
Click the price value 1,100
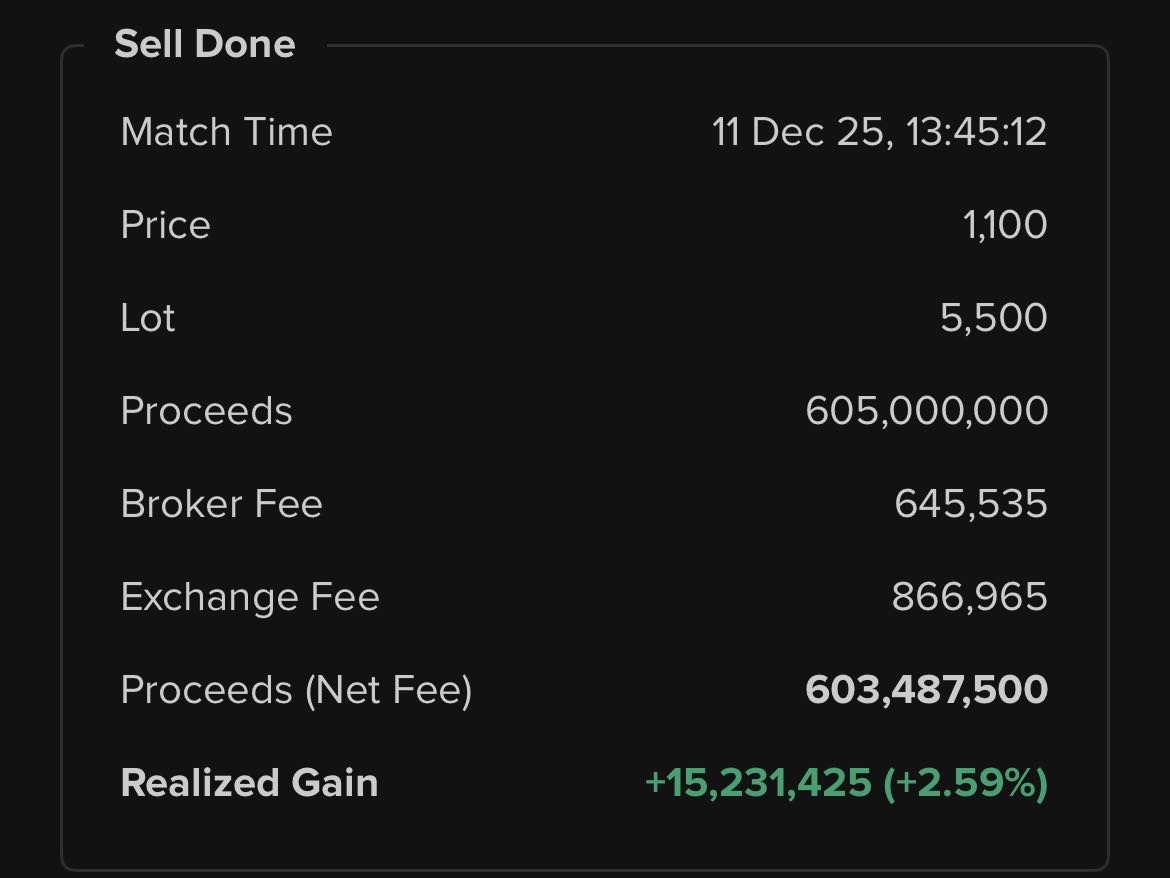point(1005,225)
